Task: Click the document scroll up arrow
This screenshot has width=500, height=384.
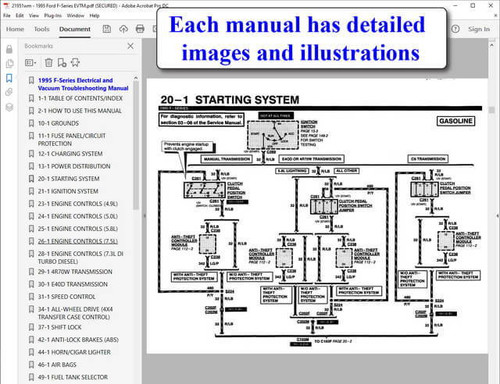Action: click(x=491, y=44)
